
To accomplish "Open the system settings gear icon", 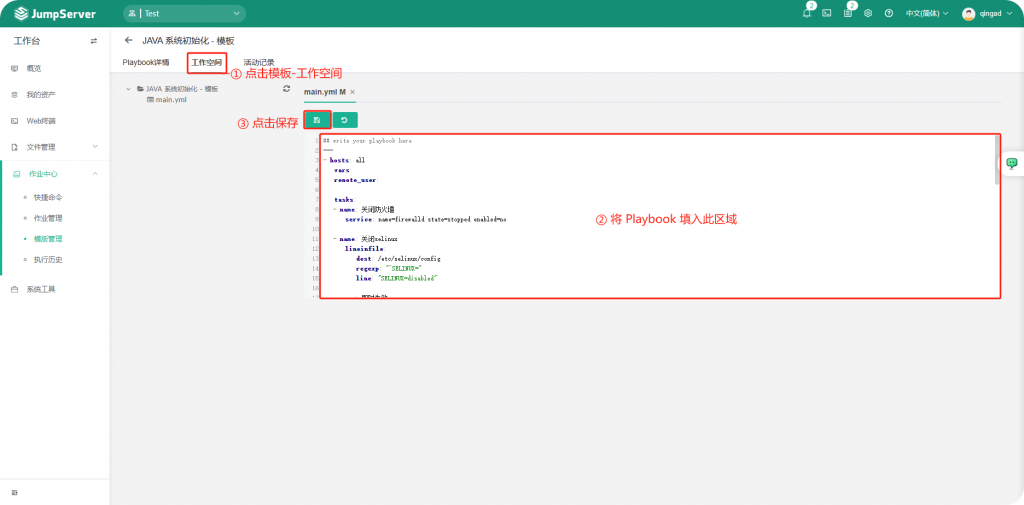I will (868, 13).
